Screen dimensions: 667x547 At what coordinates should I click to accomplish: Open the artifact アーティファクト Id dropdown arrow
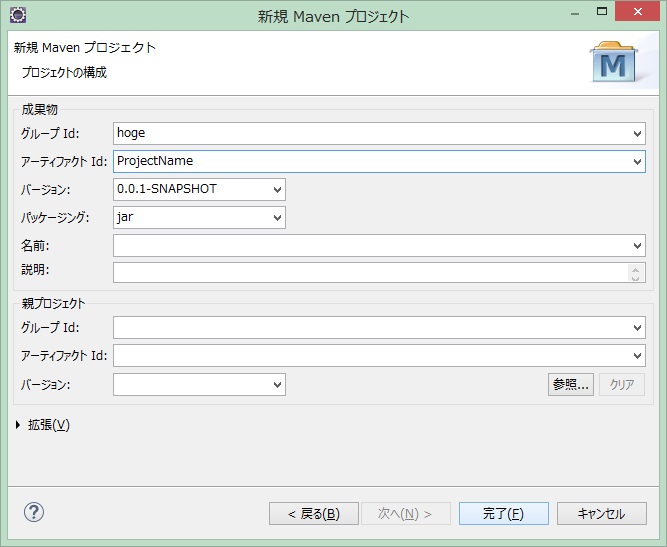(637, 162)
